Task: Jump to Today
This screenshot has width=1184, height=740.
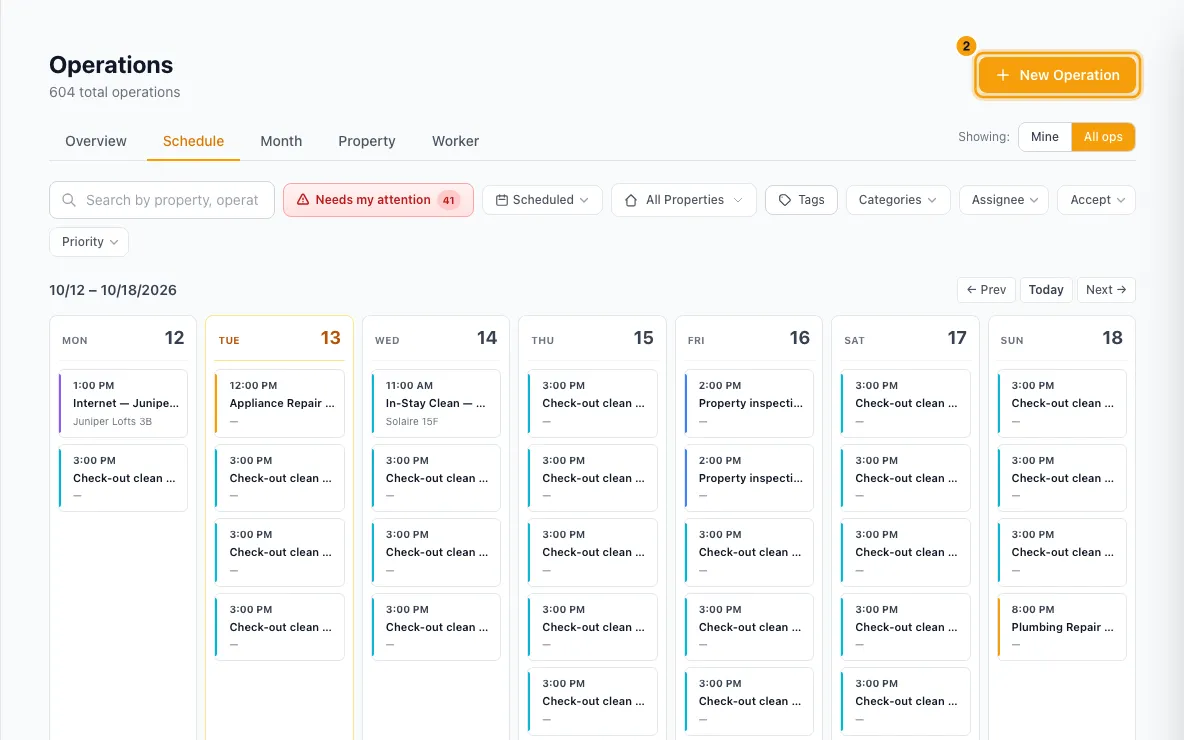Action: 1046,290
